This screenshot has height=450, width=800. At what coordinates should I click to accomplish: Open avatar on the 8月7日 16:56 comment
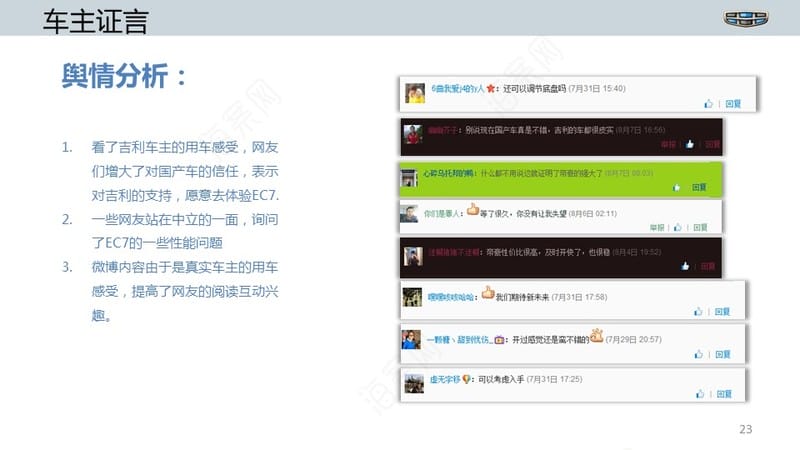point(413,135)
